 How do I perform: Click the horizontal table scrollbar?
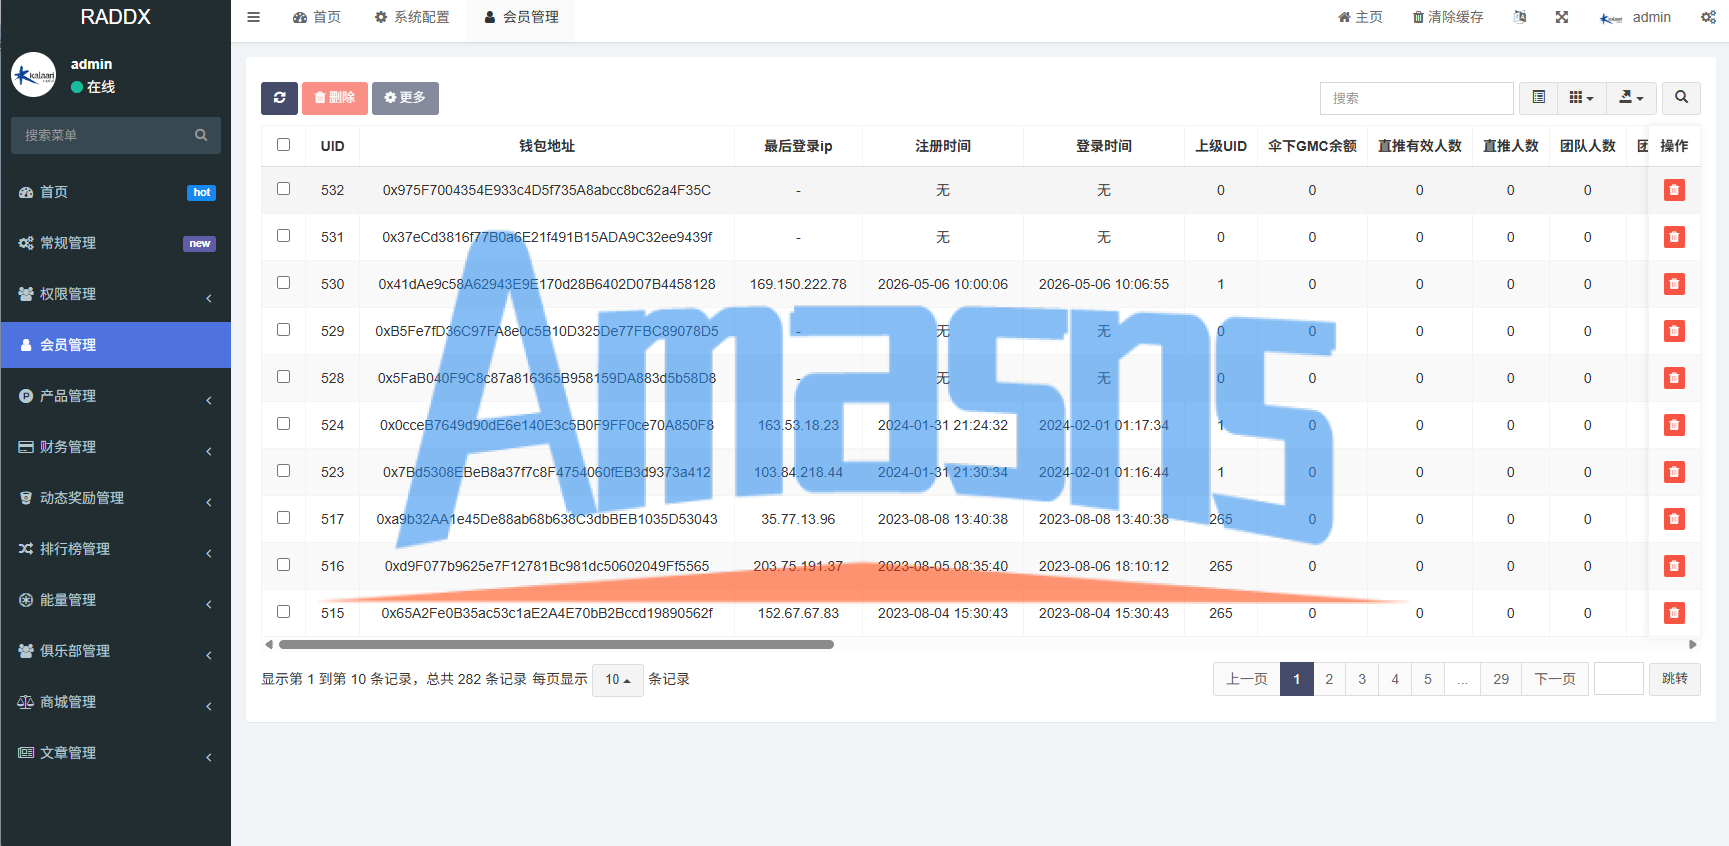556,645
